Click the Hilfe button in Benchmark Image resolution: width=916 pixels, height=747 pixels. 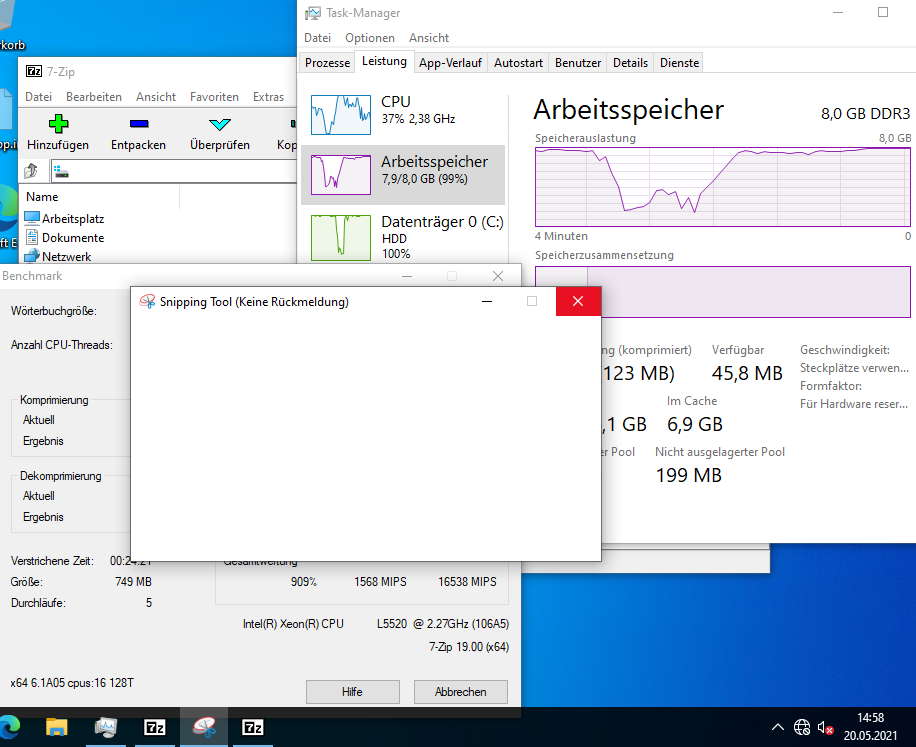(x=353, y=692)
